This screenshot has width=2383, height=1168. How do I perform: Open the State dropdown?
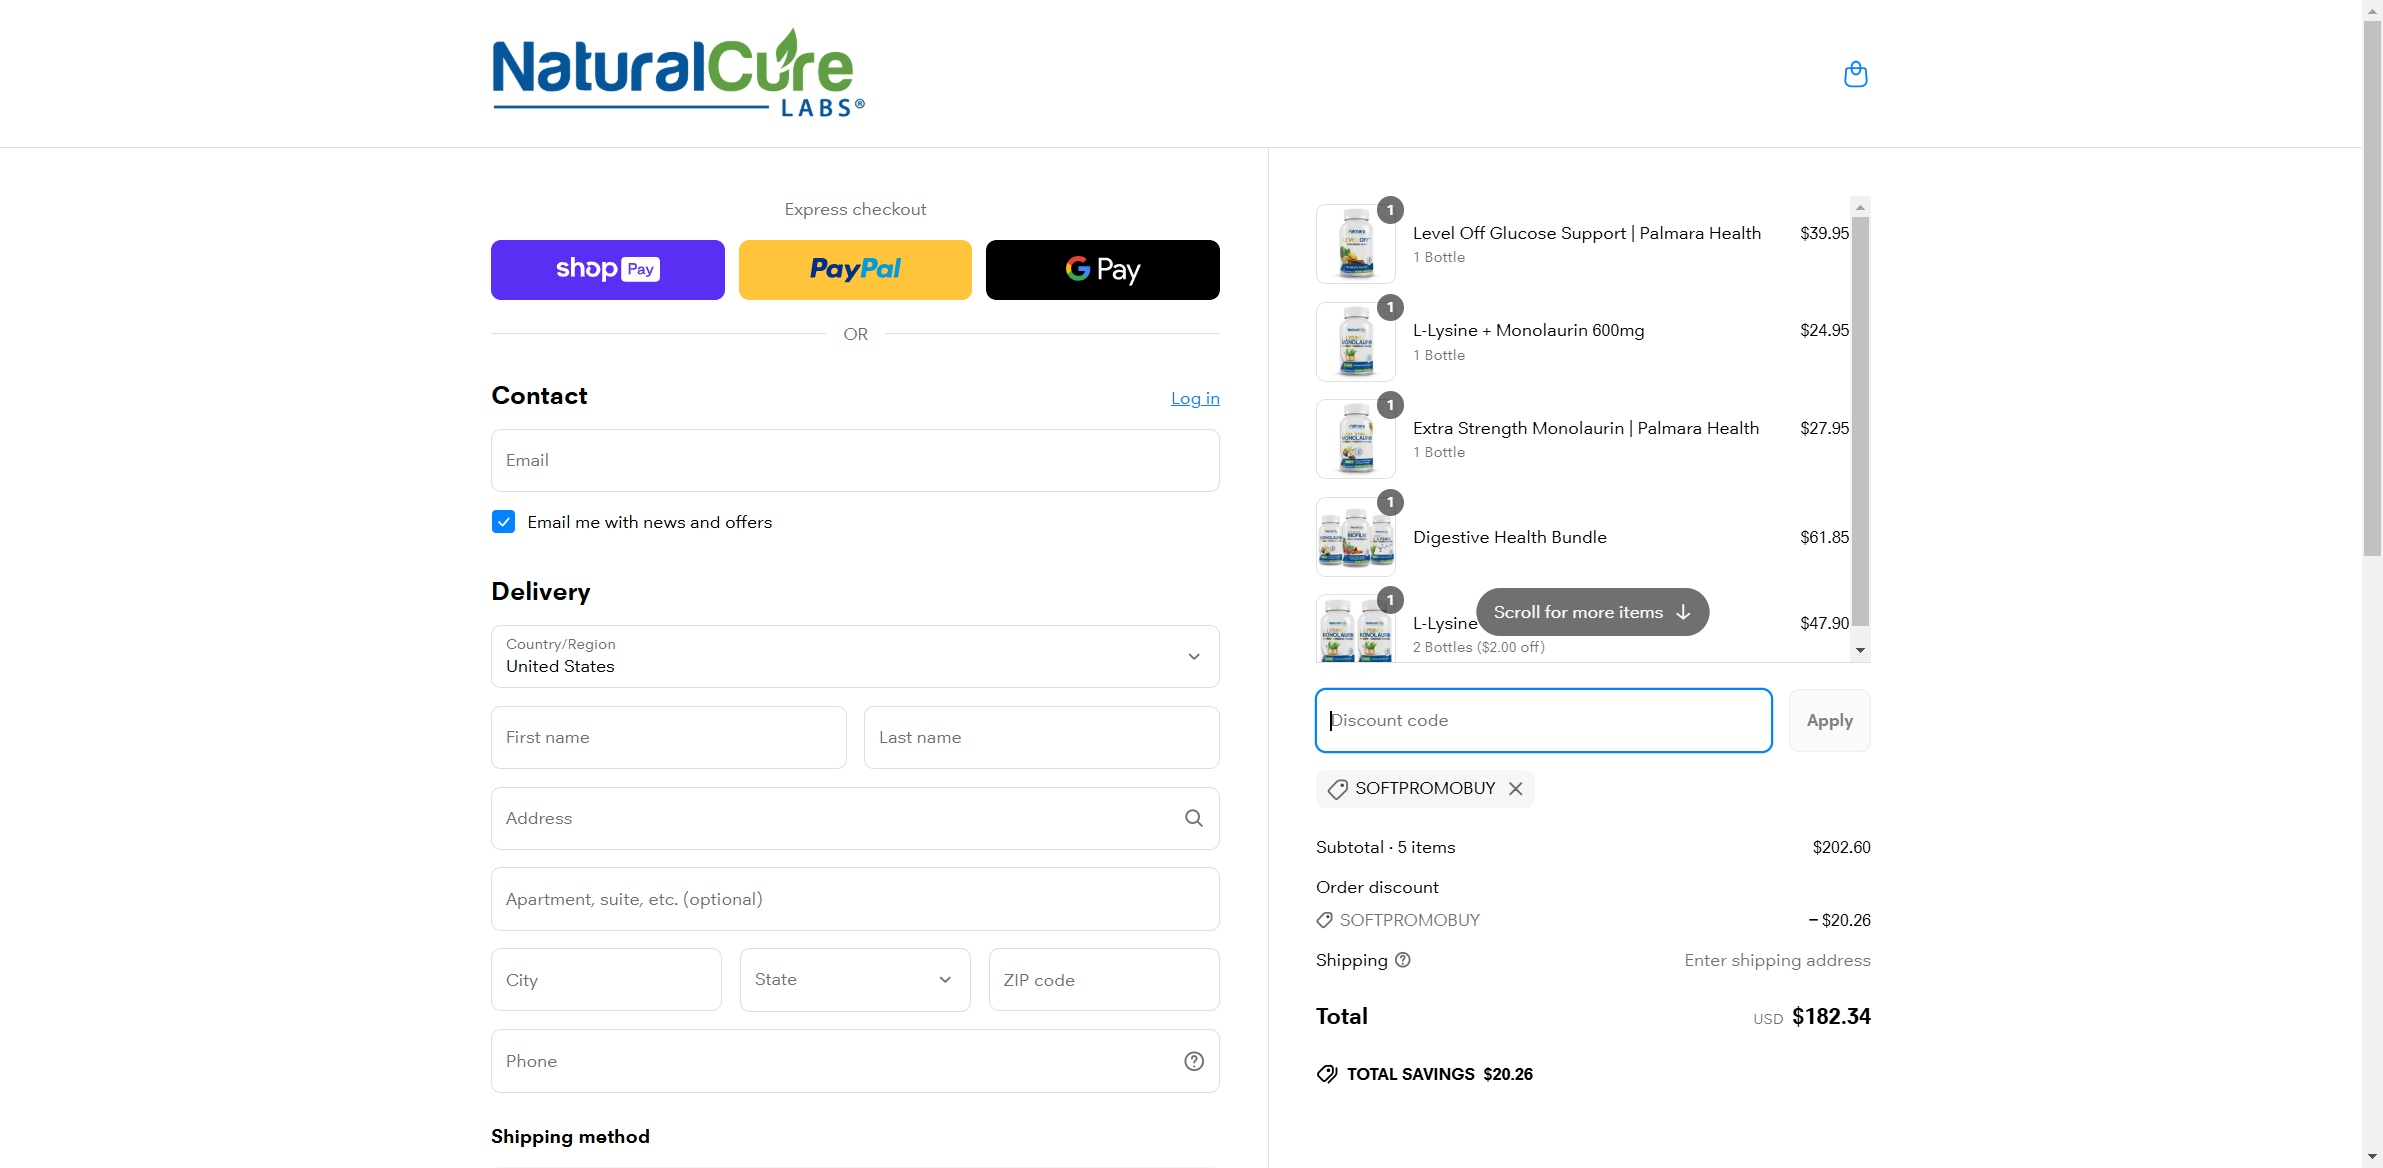tap(855, 980)
